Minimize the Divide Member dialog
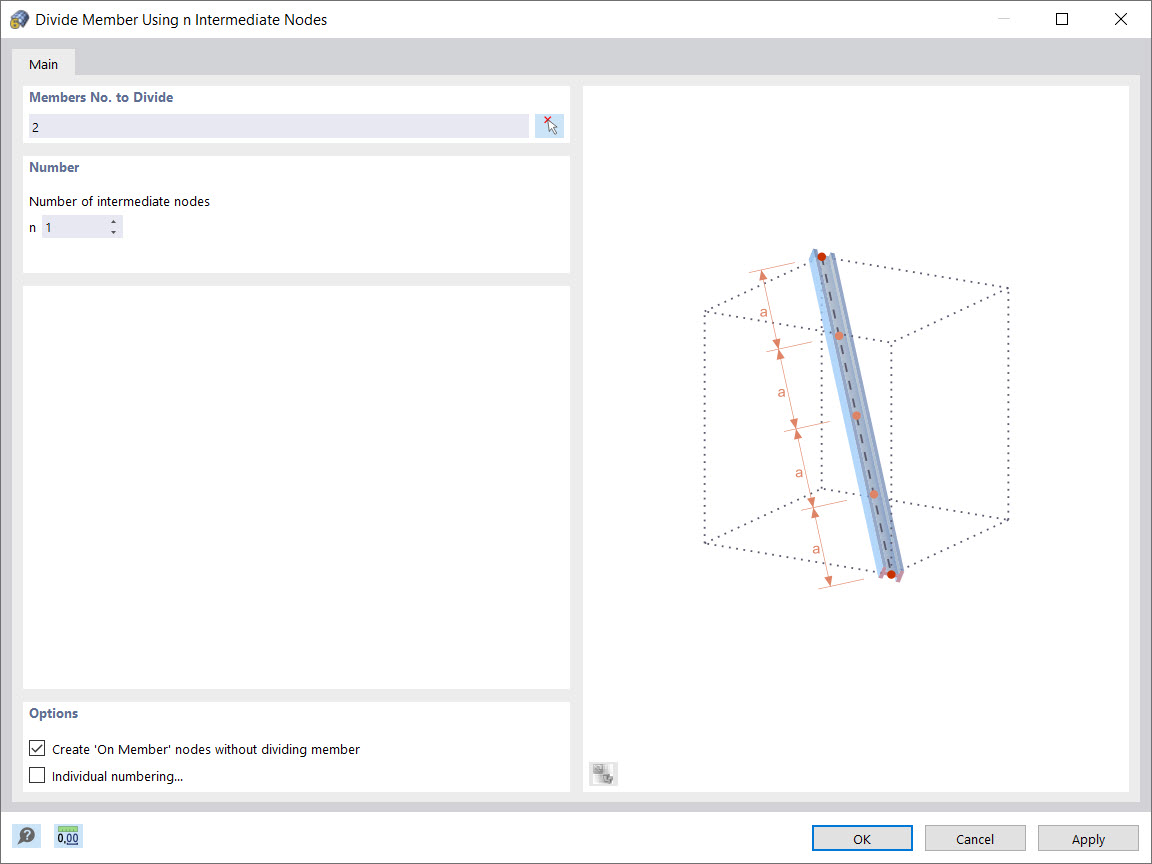The width and height of the screenshot is (1152, 864). tap(1002, 18)
